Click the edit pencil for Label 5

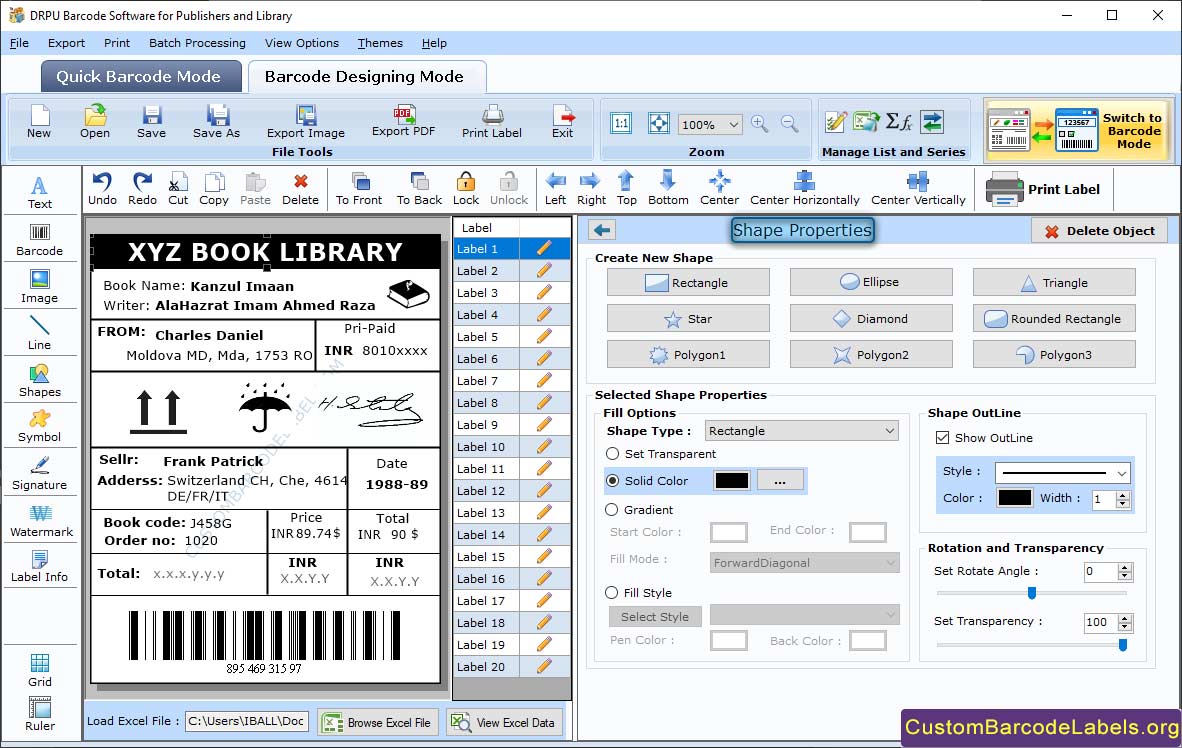pos(544,336)
